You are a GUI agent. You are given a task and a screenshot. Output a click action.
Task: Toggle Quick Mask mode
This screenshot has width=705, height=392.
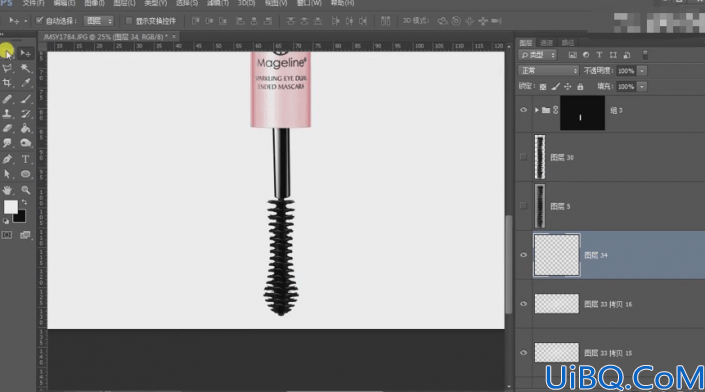[7, 235]
